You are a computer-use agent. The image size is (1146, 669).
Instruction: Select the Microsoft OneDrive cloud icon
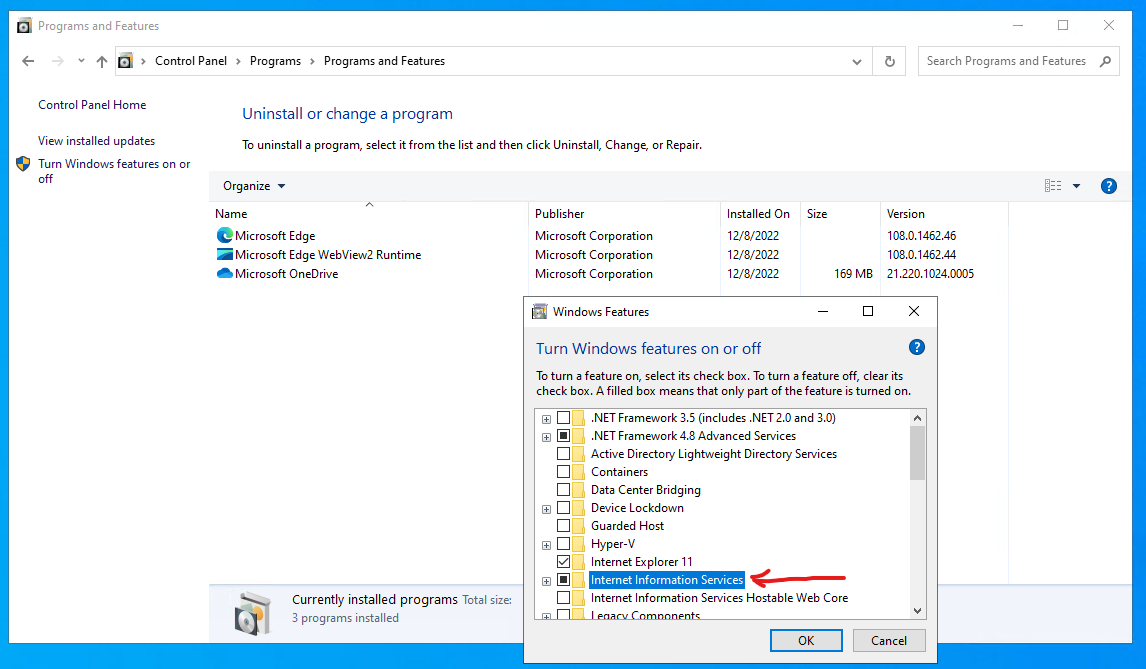[x=224, y=273]
